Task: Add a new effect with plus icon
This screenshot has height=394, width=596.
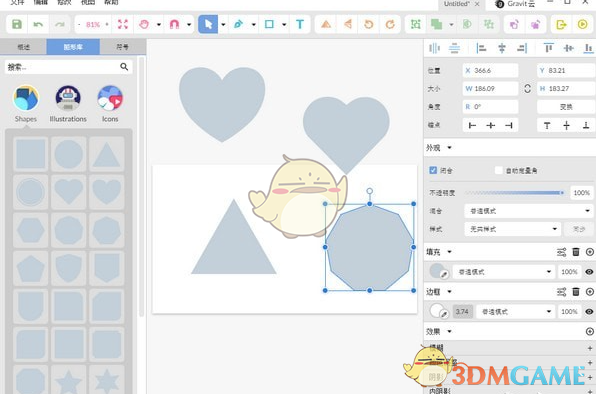Action: coord(590,331)
